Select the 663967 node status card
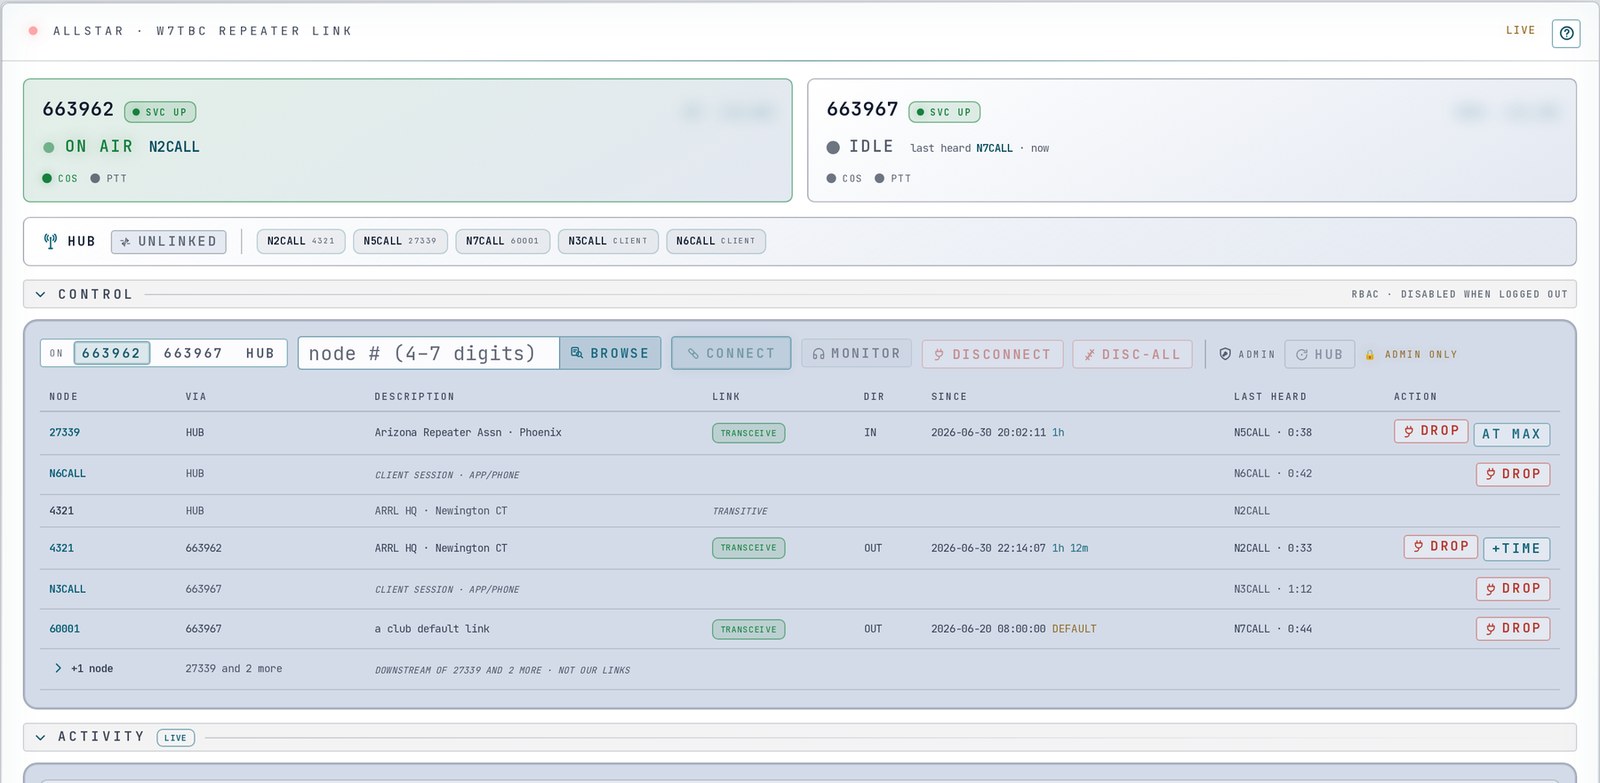This screenshot has width=1600, height=783. coord(1192,140)
